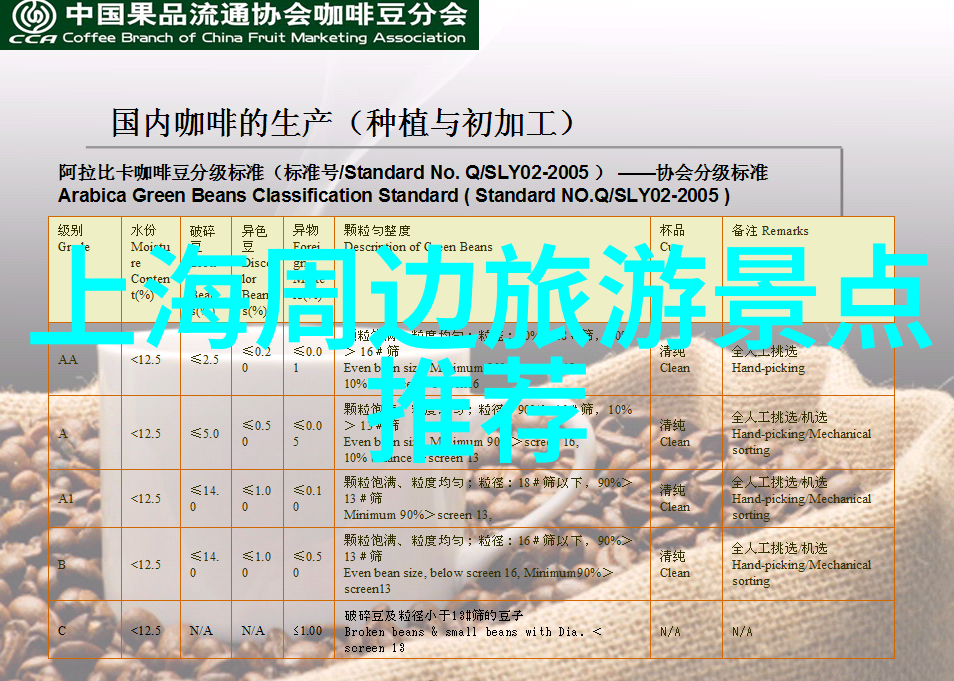
Task: Select the 级别 Grade column header
Action: pos(73,238)
